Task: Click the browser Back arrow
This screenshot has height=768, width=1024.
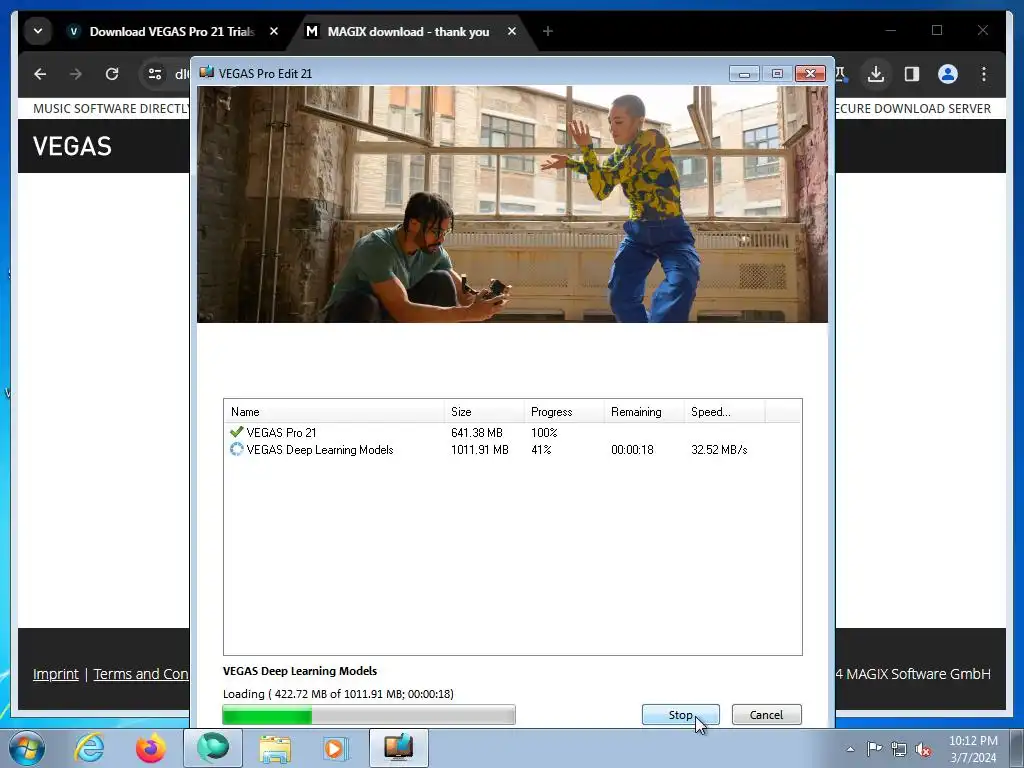Action: pyautogui.click(x=40, y=74)
